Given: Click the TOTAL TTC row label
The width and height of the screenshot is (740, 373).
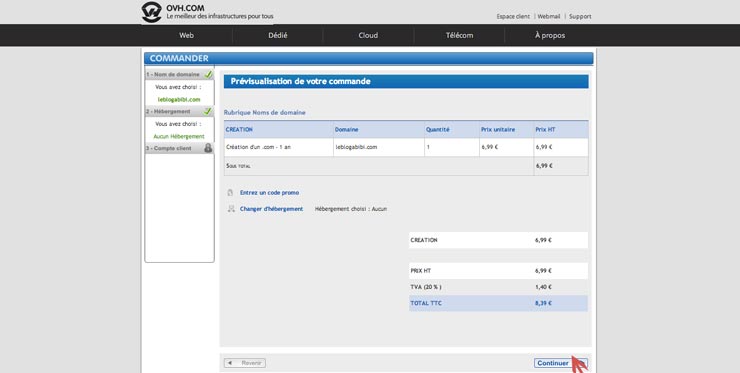Looking at the screenshot, I should (x=426, y=303).
